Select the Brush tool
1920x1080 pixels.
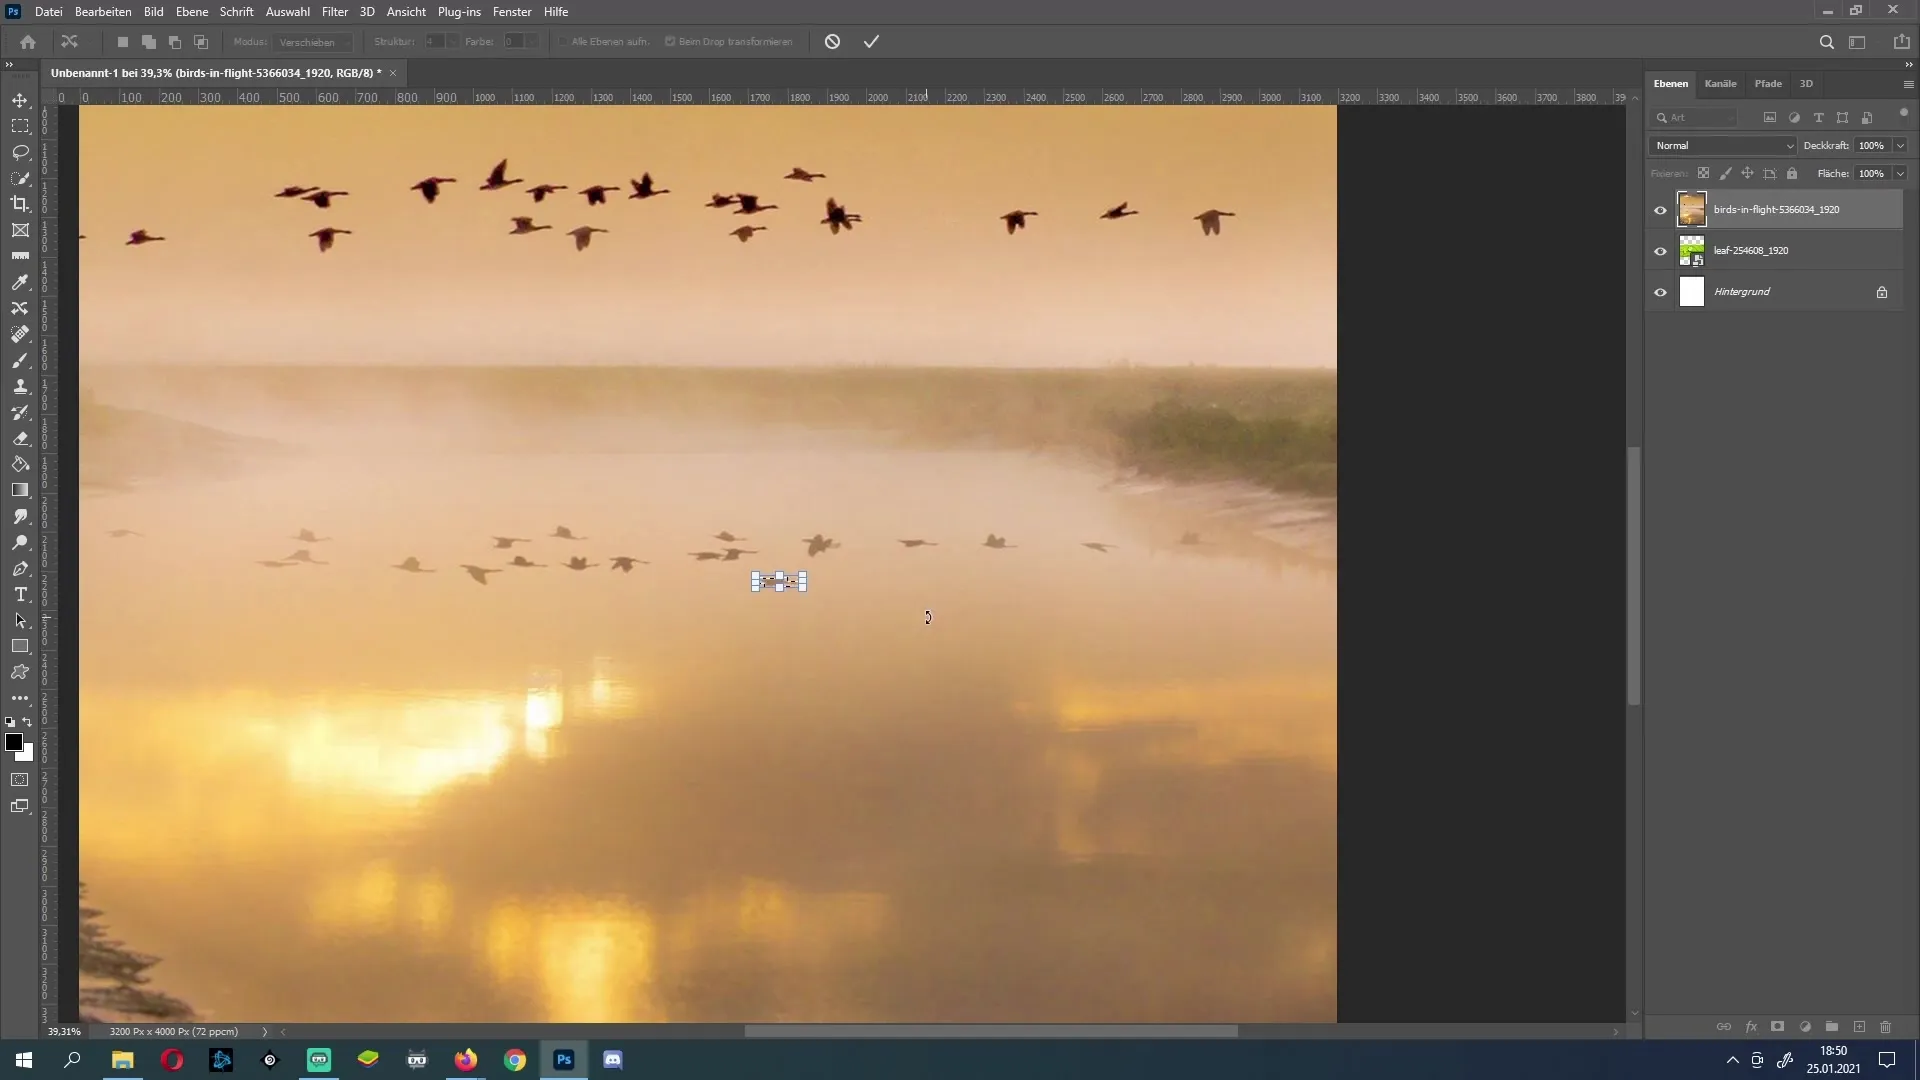tap(20, 360)
